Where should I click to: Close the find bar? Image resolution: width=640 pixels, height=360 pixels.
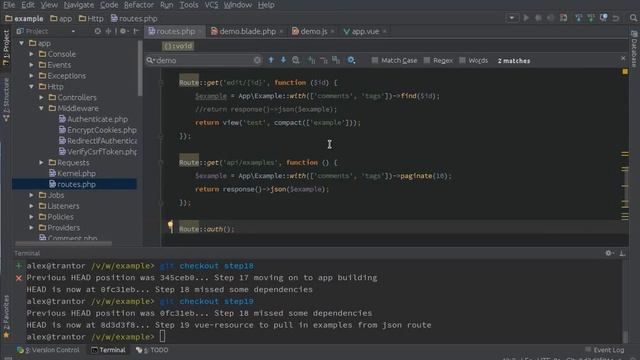pos(623,58)
